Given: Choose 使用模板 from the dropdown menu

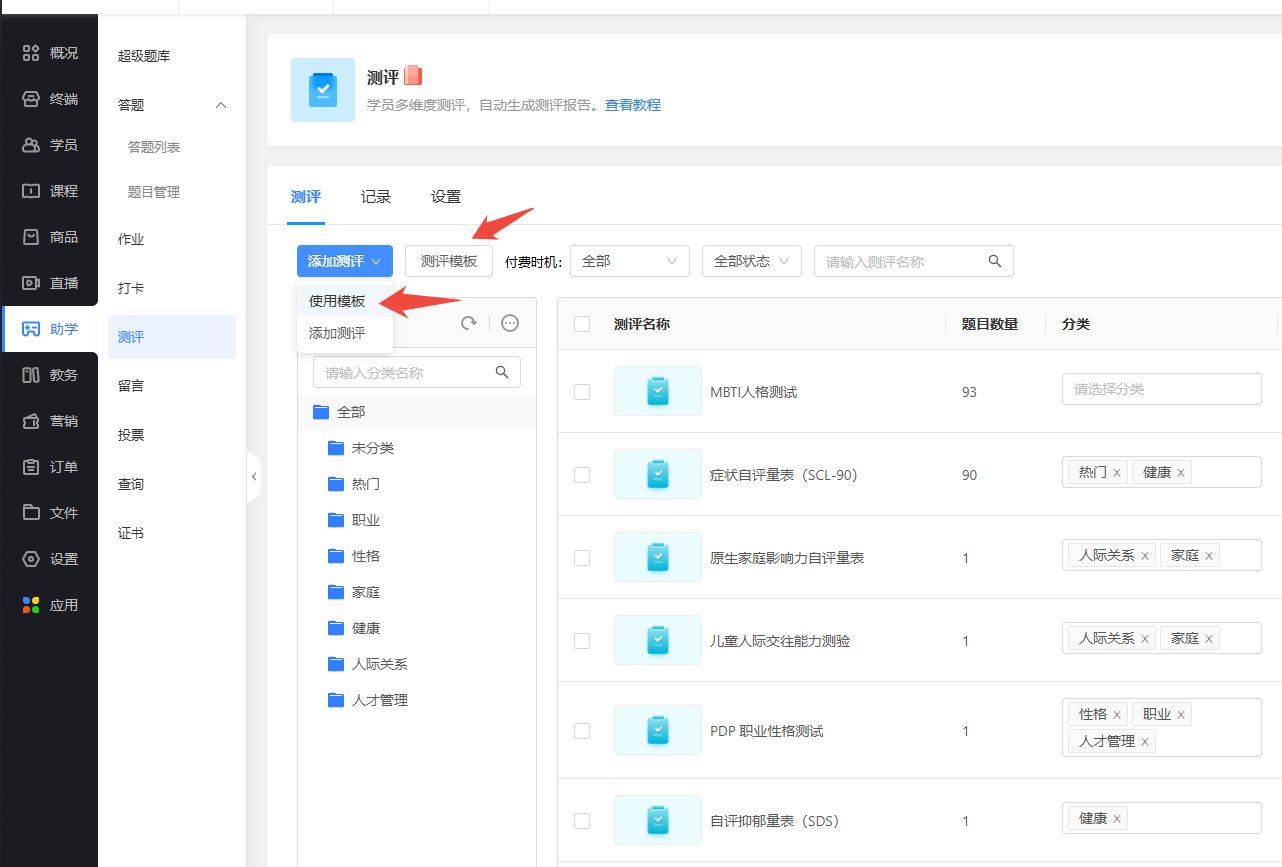Looking at the screenshot, I should [337, 301].
